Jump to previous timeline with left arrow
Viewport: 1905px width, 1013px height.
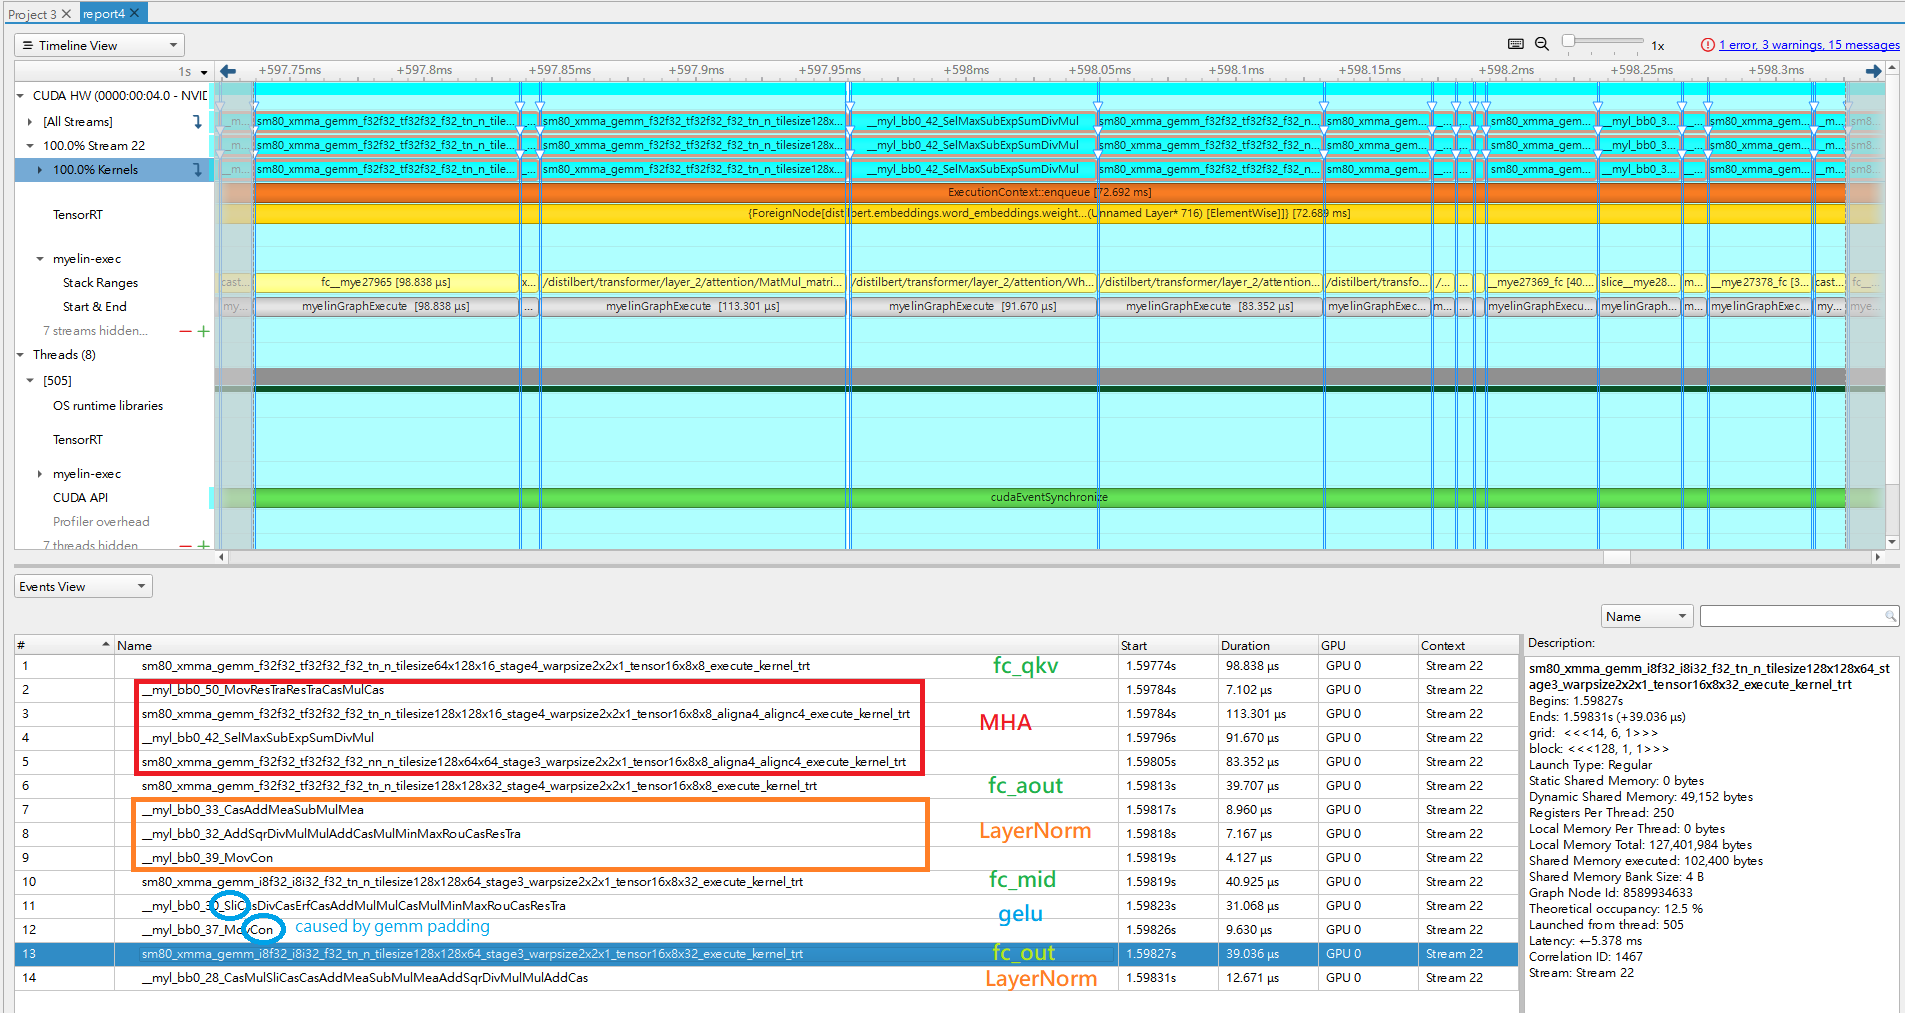228,70
